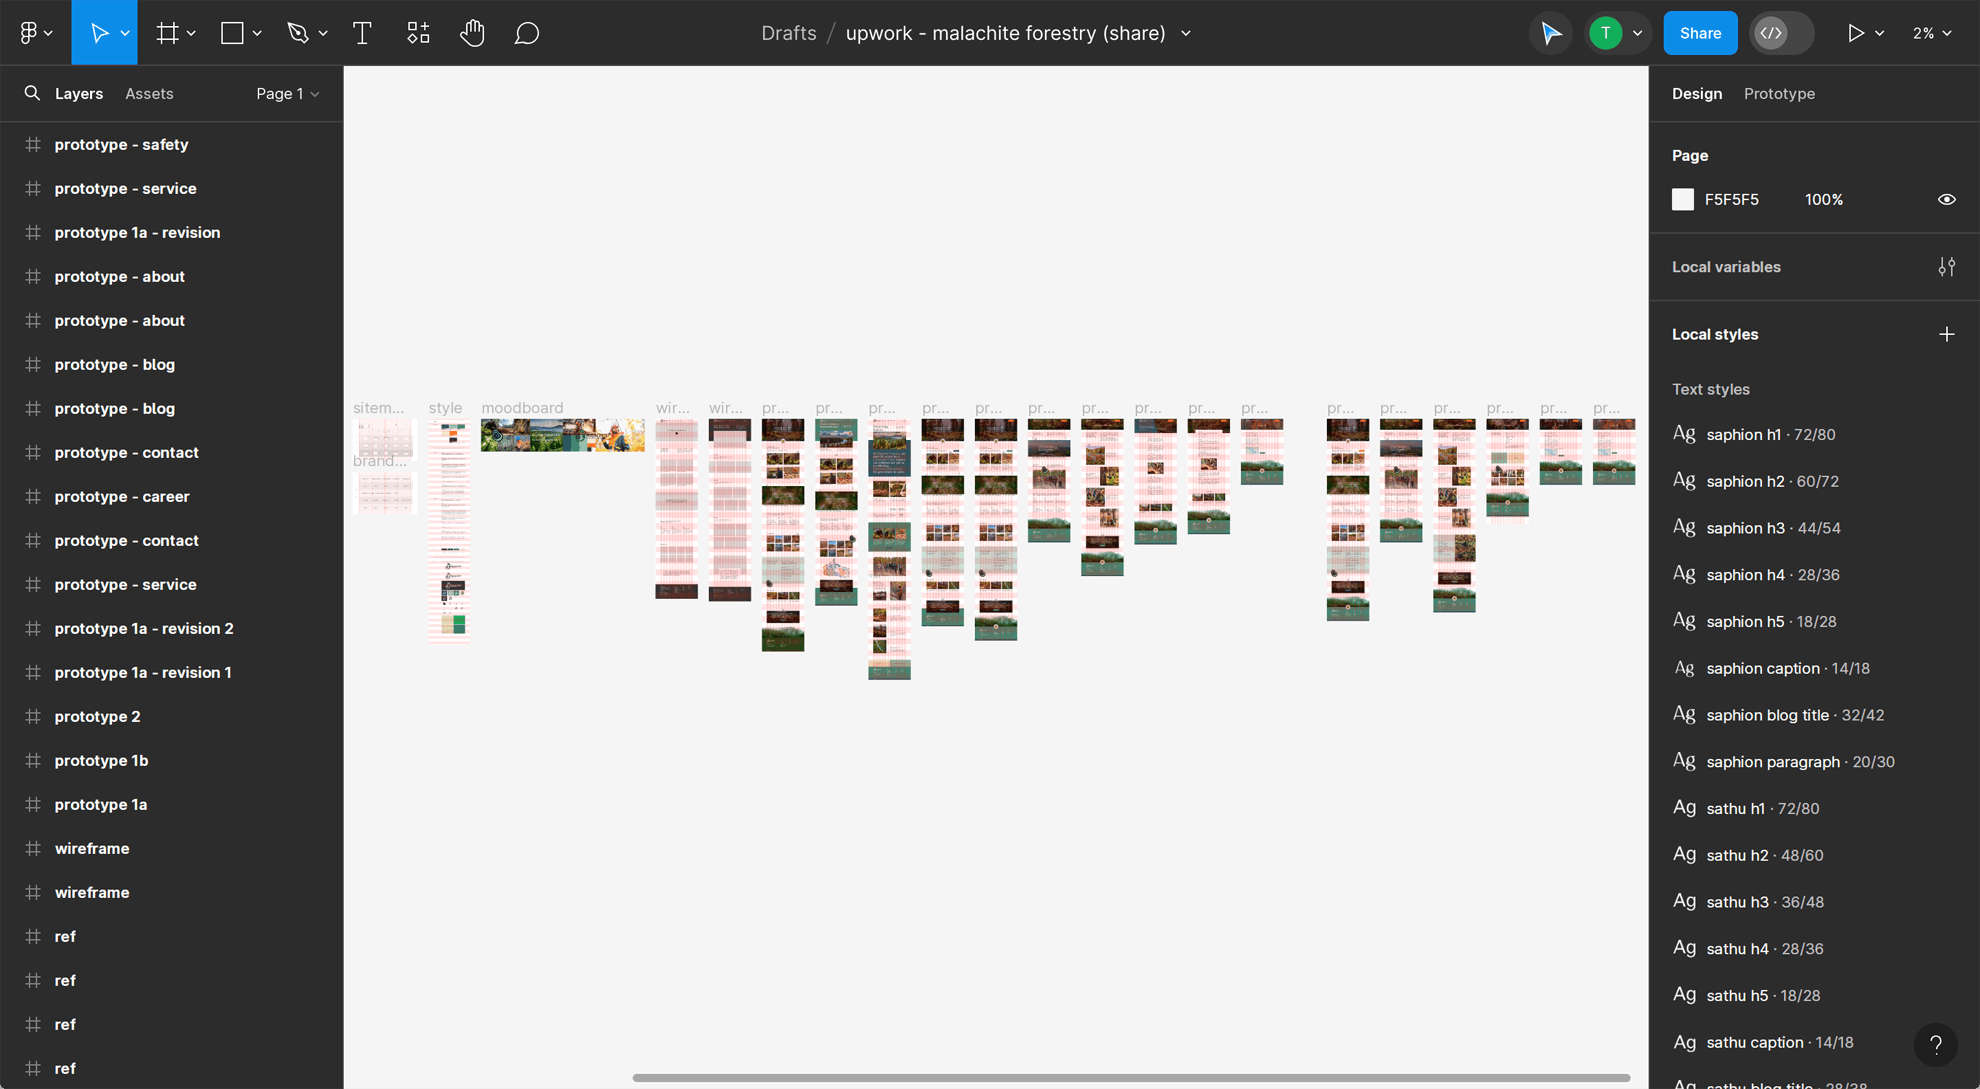Click the Frame tool icon
Screen dimensions: 1980x1089
pos(166,32)
